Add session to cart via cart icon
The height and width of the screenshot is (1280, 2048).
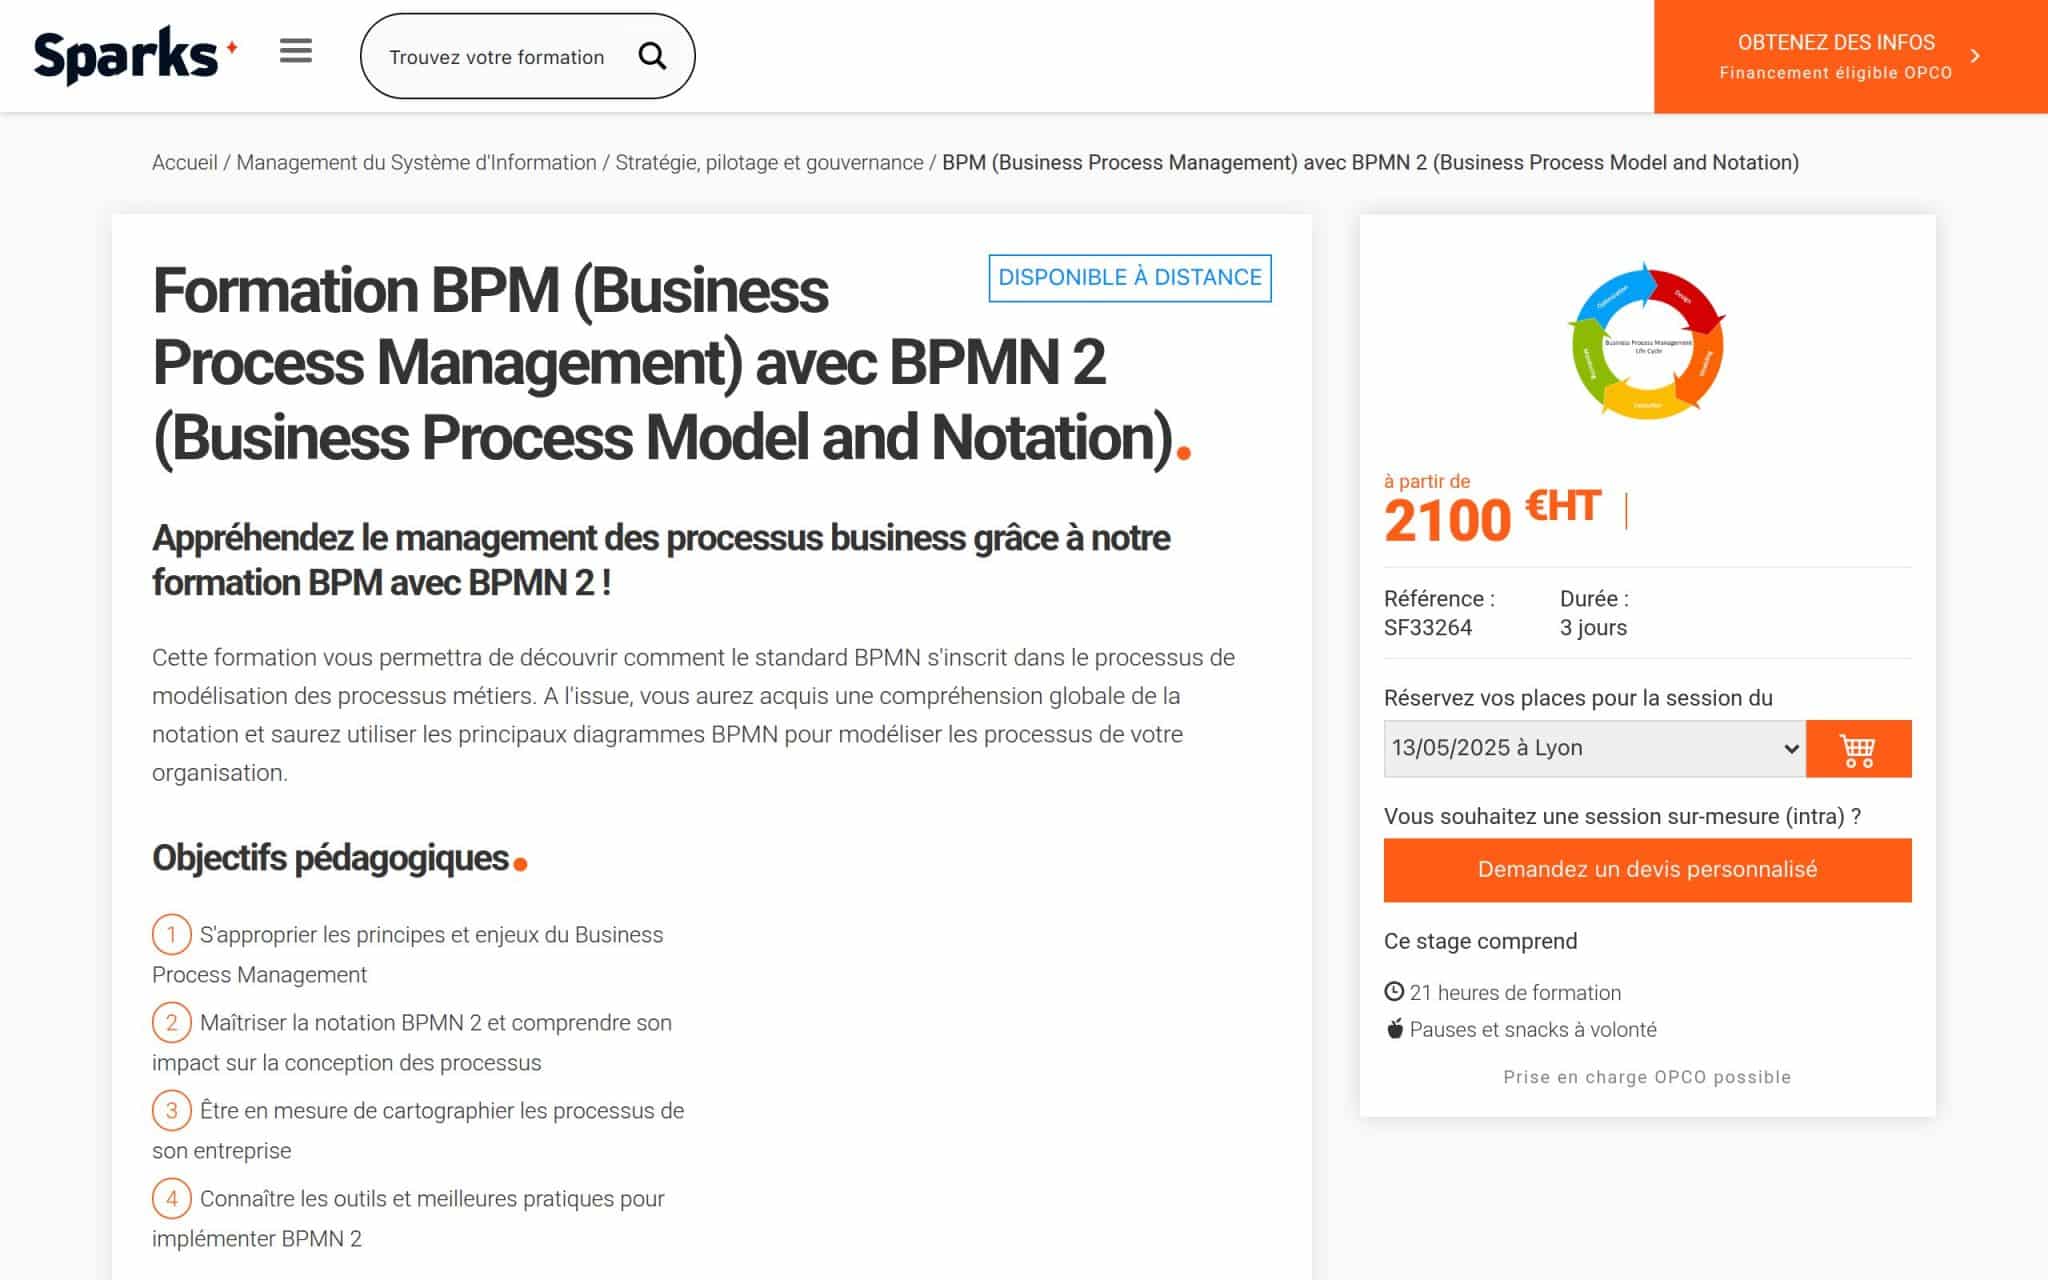(x=1858, y=748)
